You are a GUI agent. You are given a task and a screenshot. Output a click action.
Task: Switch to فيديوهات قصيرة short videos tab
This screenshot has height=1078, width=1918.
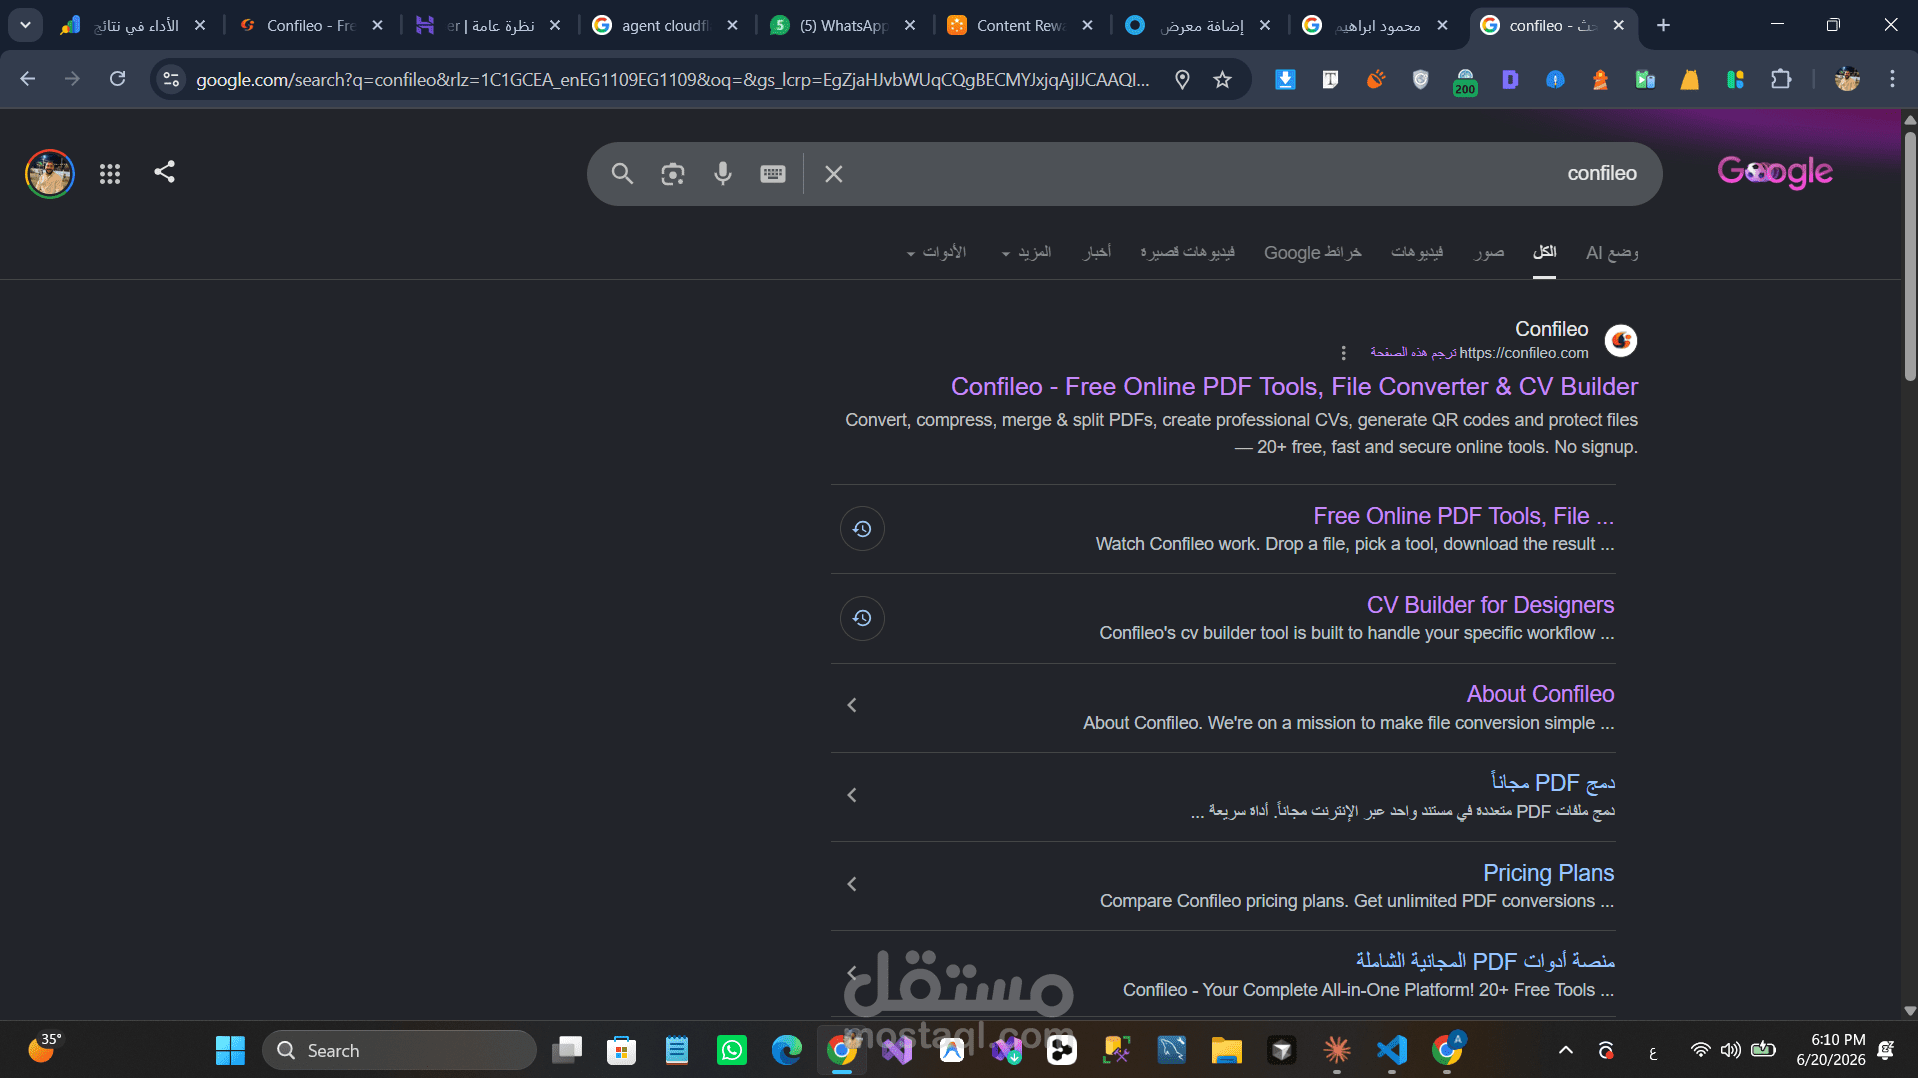tap(1187, 252)
